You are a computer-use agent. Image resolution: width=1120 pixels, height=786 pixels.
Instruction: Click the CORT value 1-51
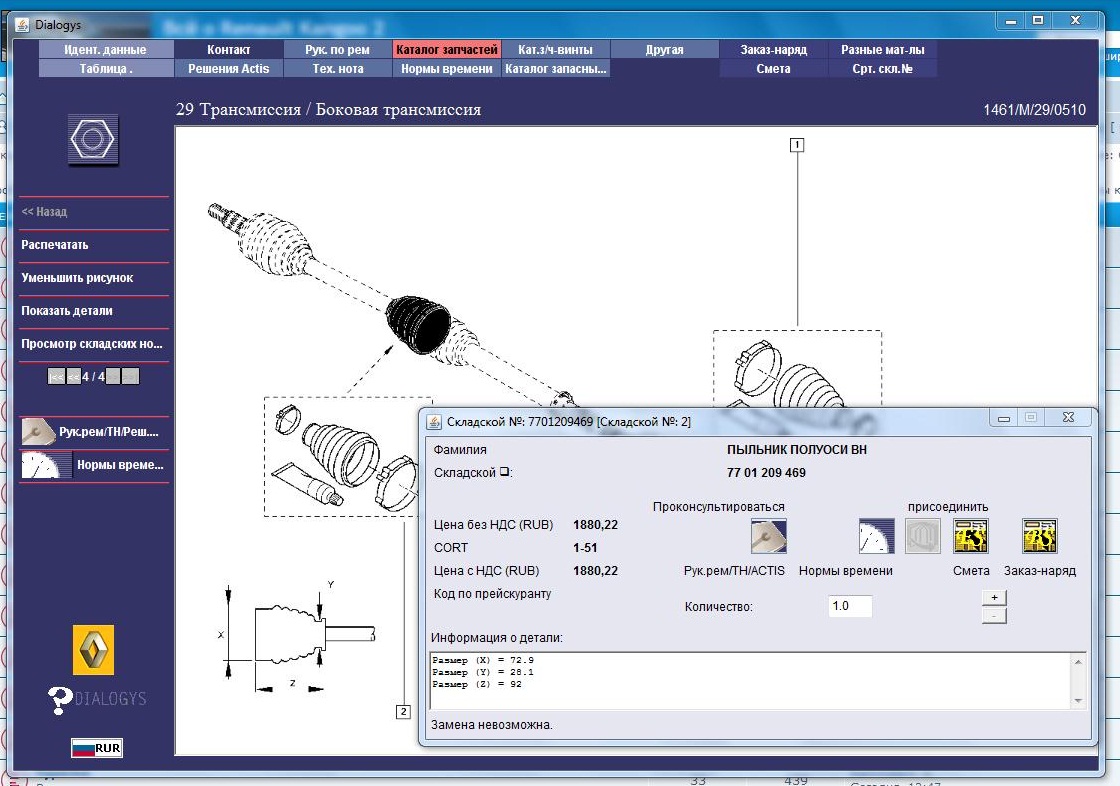[x=585, y=548]
